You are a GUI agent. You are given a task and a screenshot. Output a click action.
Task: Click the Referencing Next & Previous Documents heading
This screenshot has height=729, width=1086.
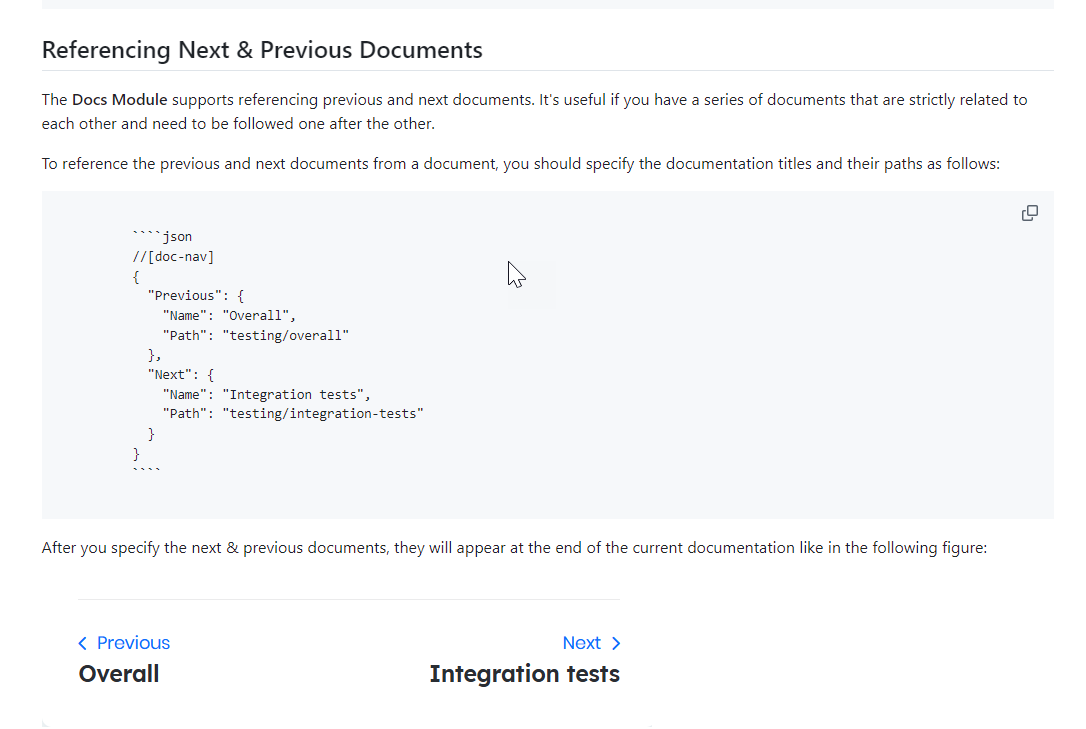coord(262,50)
